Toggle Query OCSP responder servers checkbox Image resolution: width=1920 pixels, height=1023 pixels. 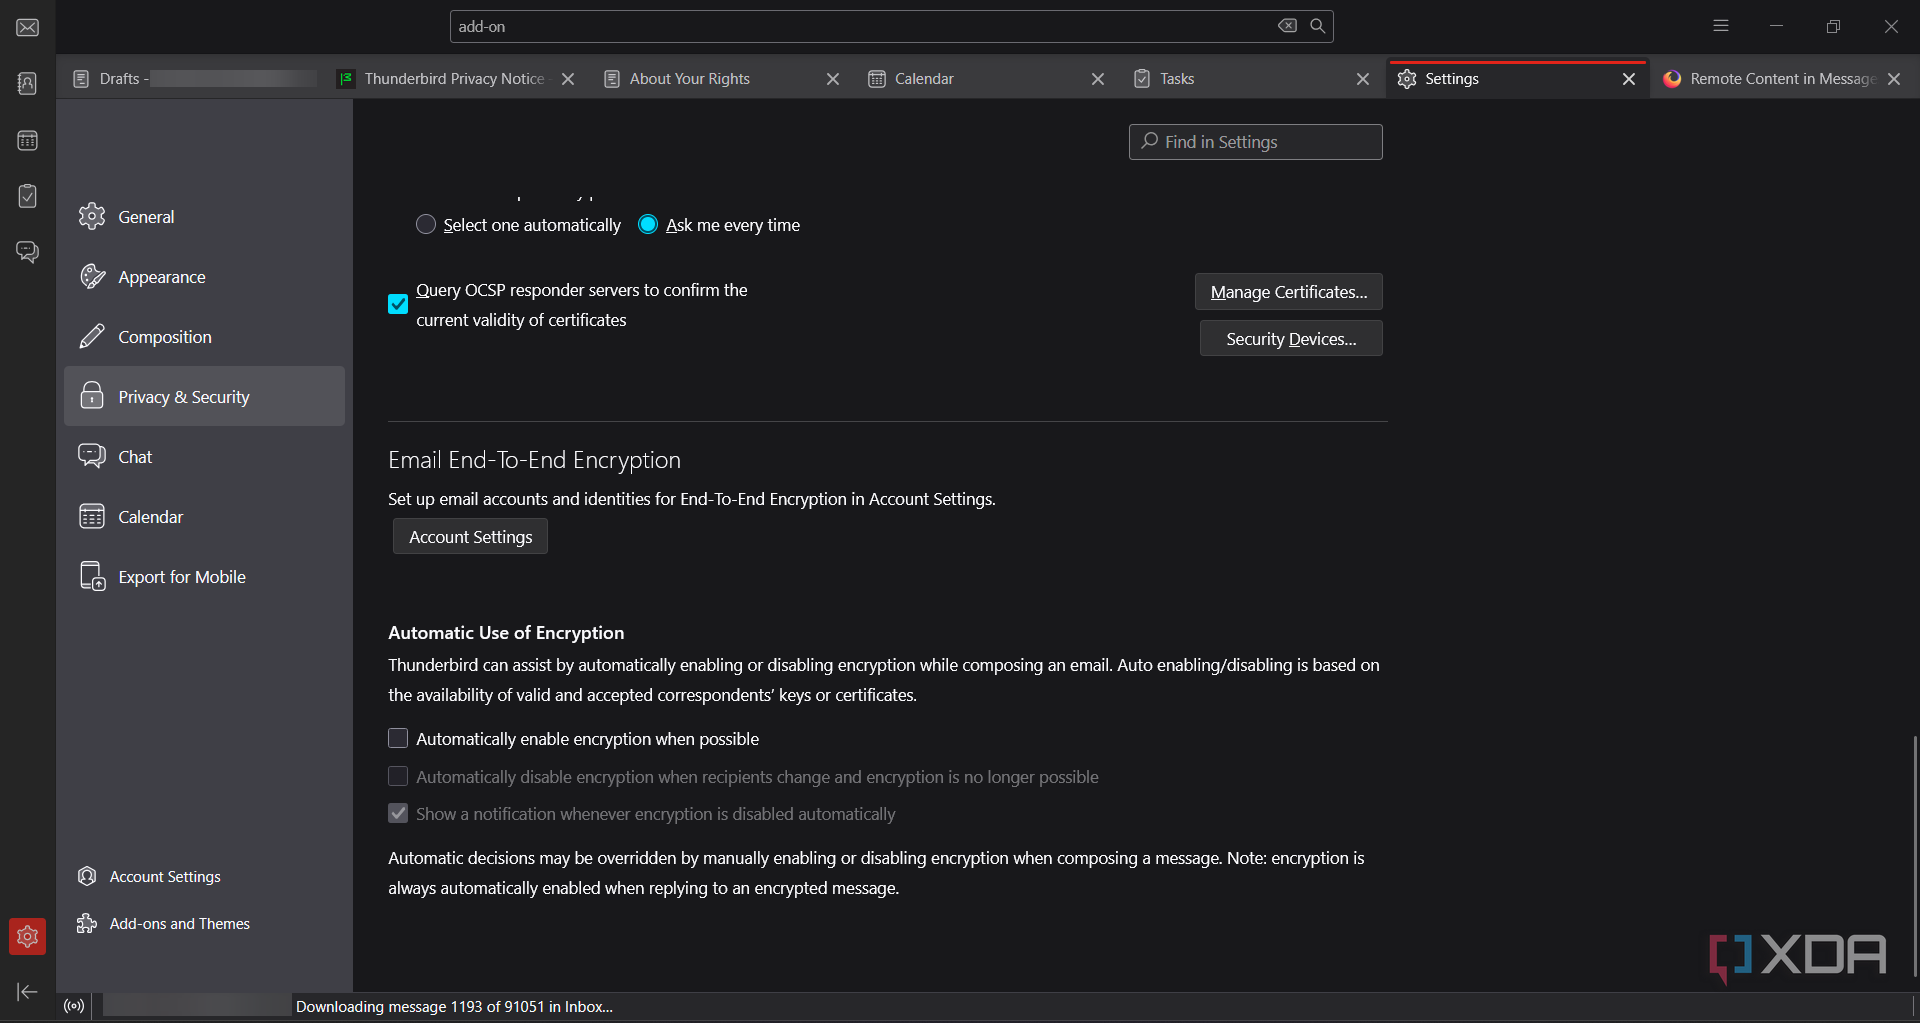[x=398, y=304]
